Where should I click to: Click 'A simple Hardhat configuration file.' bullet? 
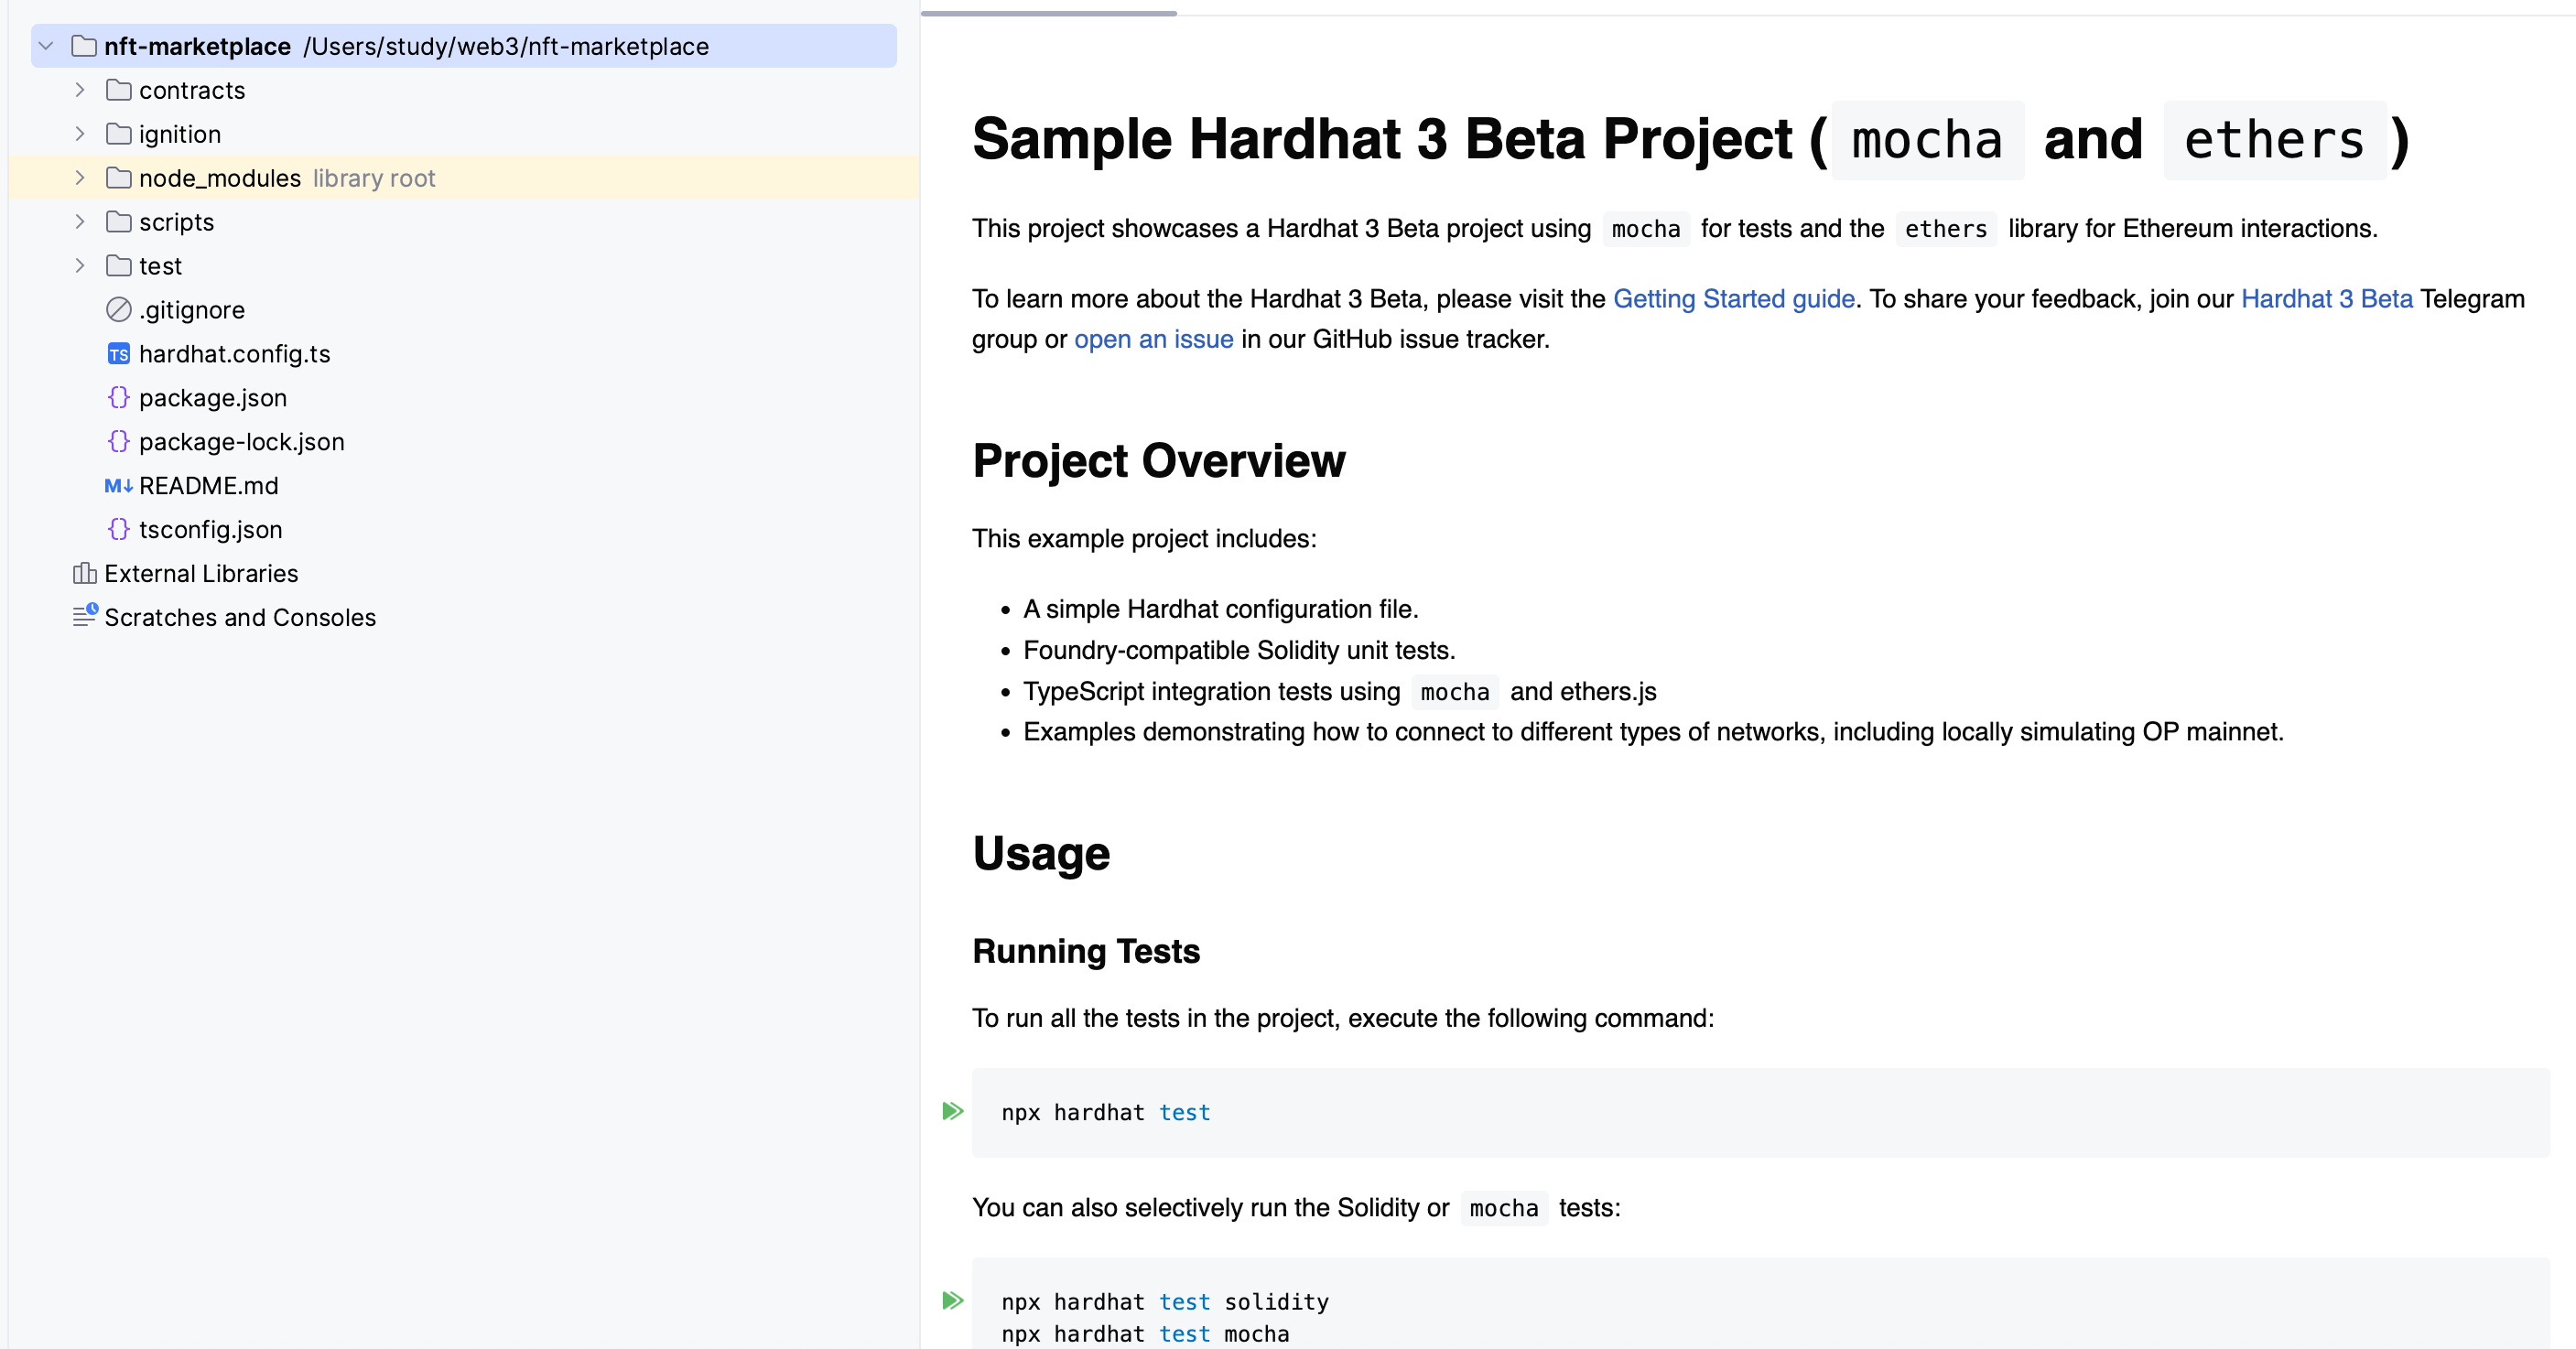[x=1221, y=609]
